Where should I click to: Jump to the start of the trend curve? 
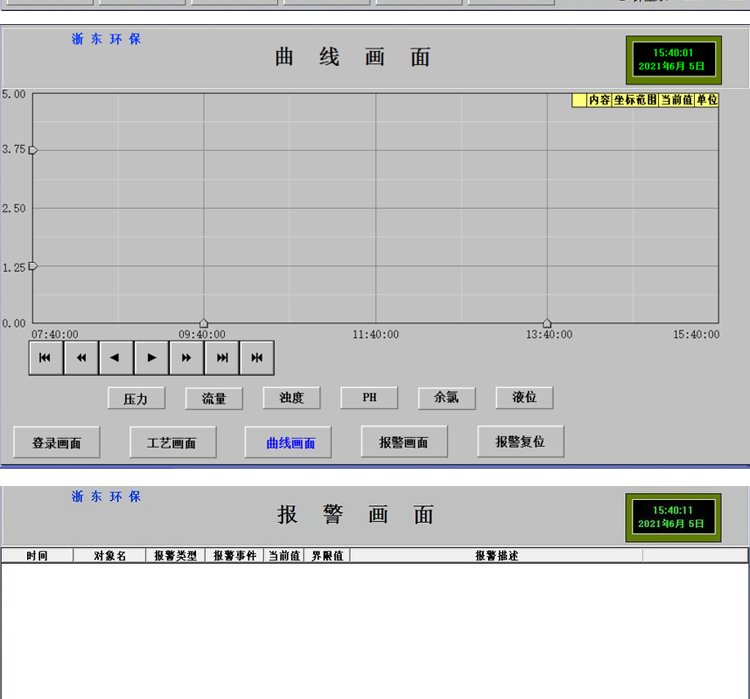(x=45, y=357)
